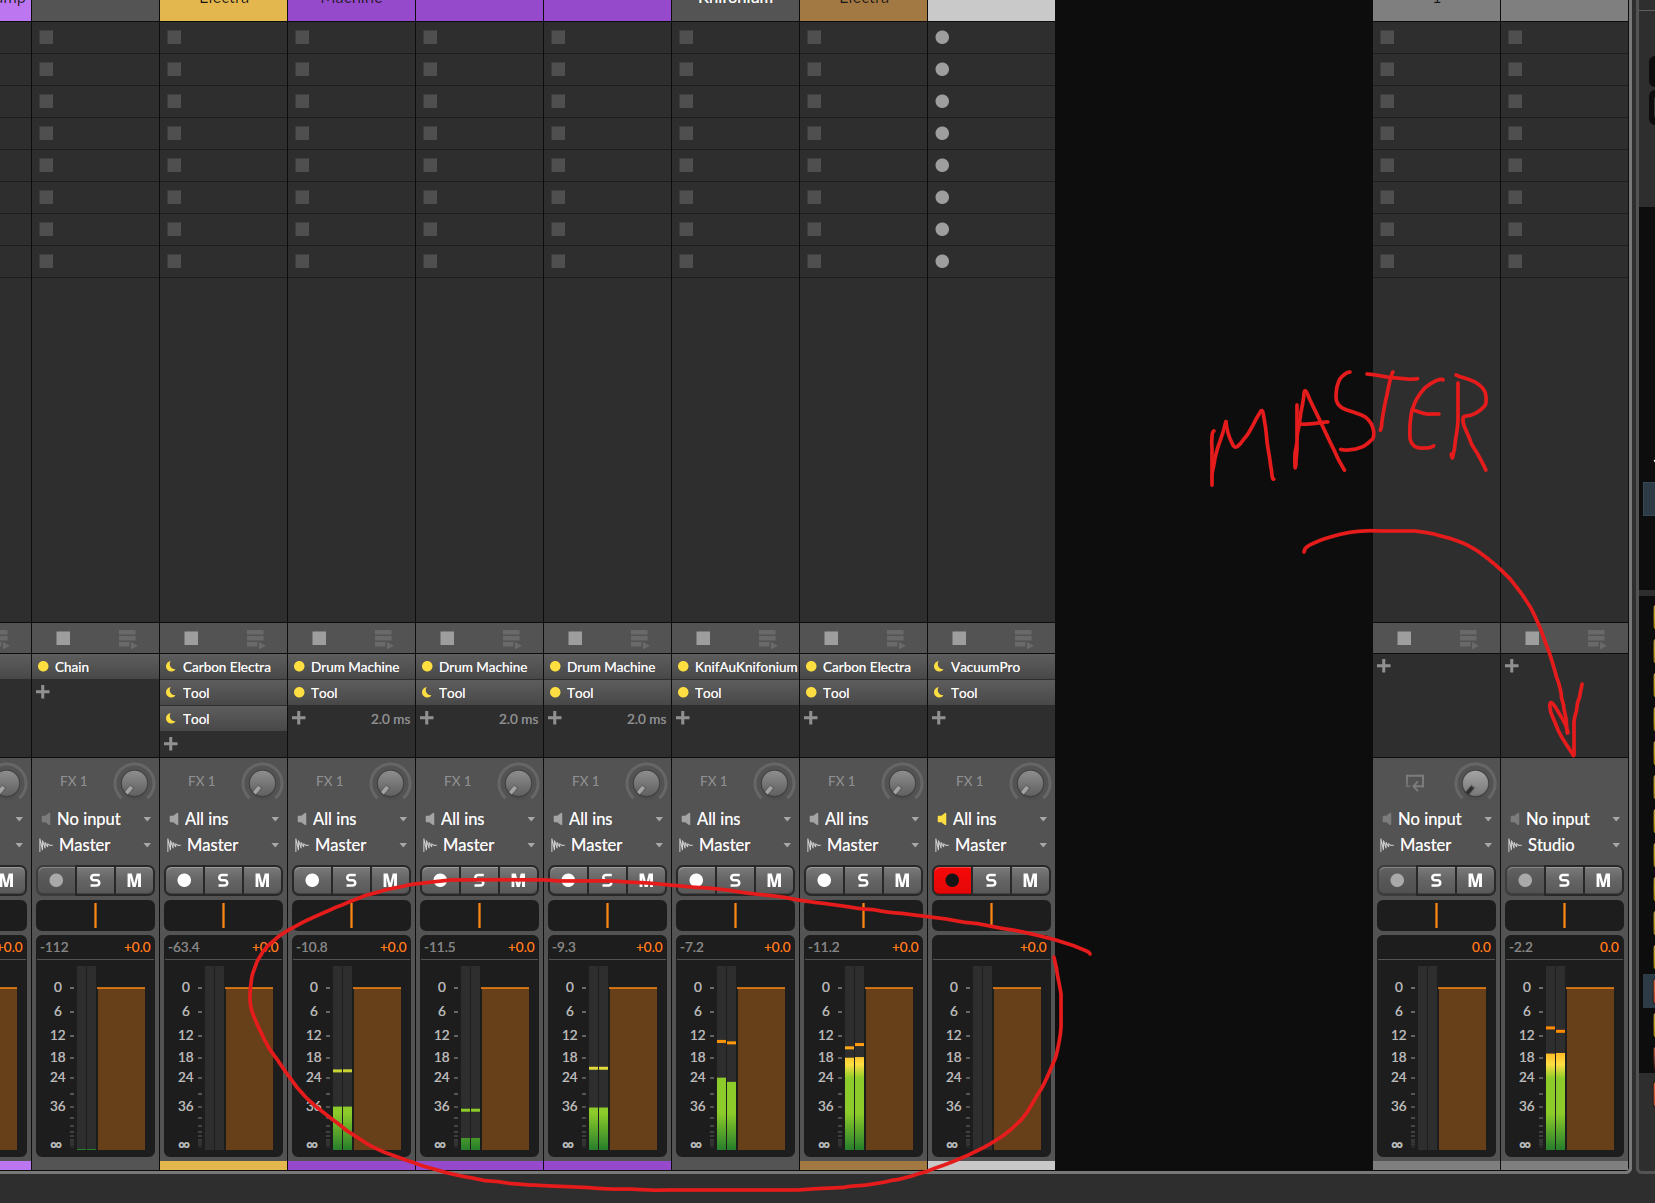The width and height of the screenshot is (1655, 1203).
Task: Add a device below the Chain device
Action: pos(43,692)
